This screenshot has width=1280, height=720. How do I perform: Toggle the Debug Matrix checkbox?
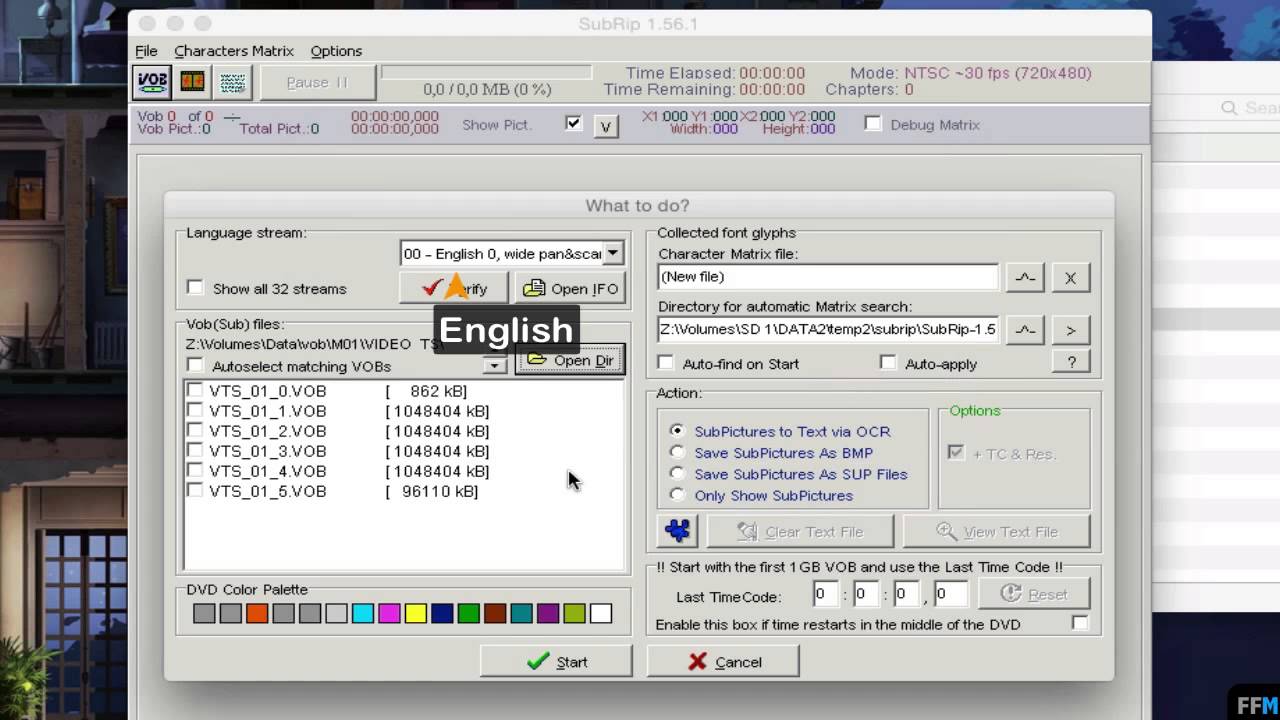[873, 124]
